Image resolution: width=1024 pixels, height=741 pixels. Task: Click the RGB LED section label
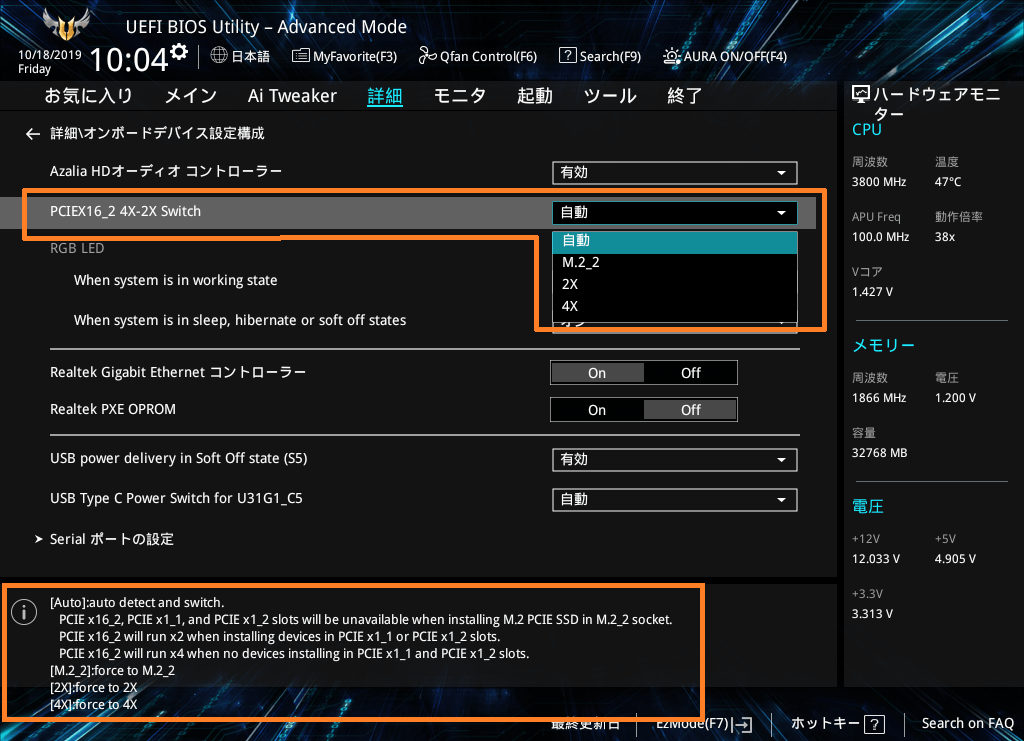77,248
